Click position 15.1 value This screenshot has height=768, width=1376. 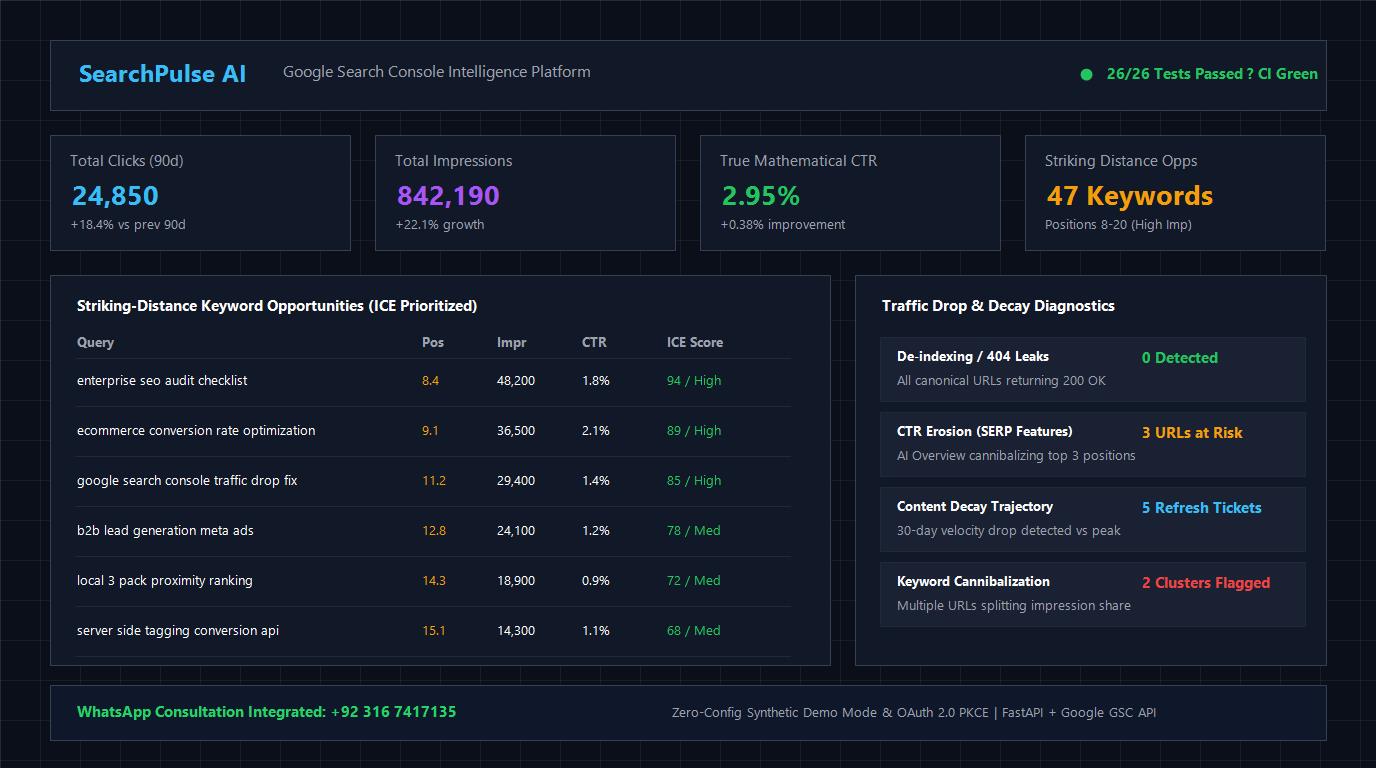click(x=434, y=631)
